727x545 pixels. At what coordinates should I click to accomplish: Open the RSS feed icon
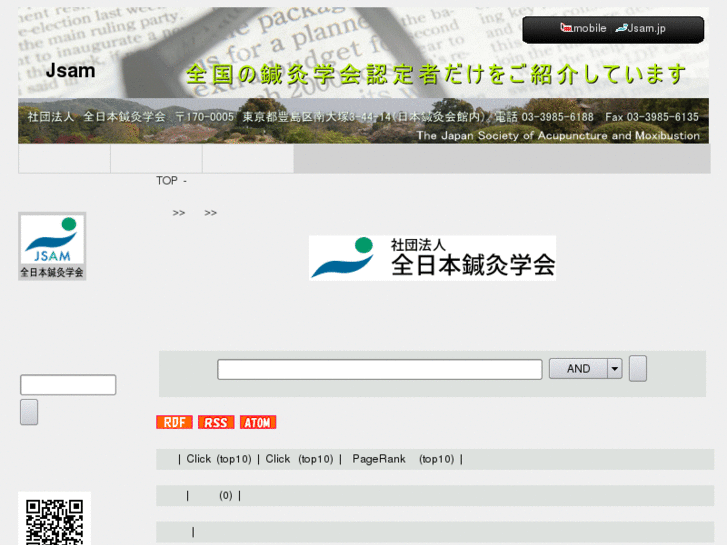[216, 422]
